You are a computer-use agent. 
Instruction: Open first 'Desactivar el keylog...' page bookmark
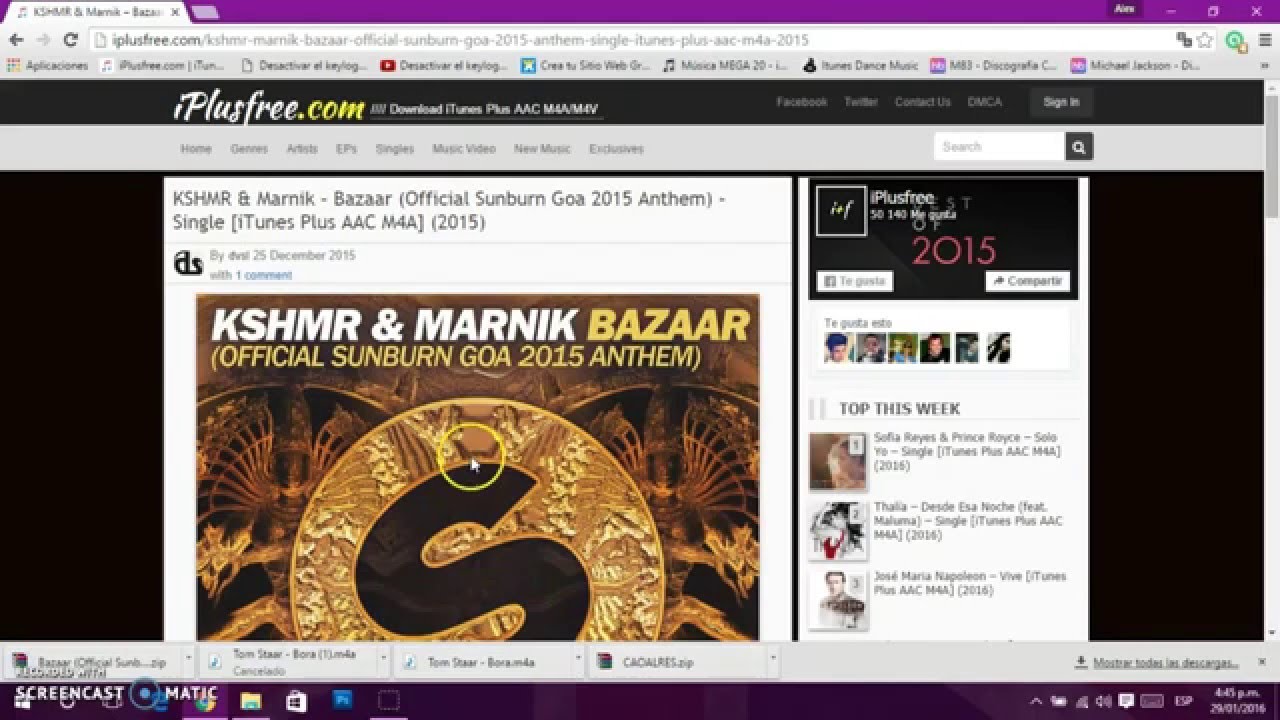pyautogui.click(x=304, y=66)
